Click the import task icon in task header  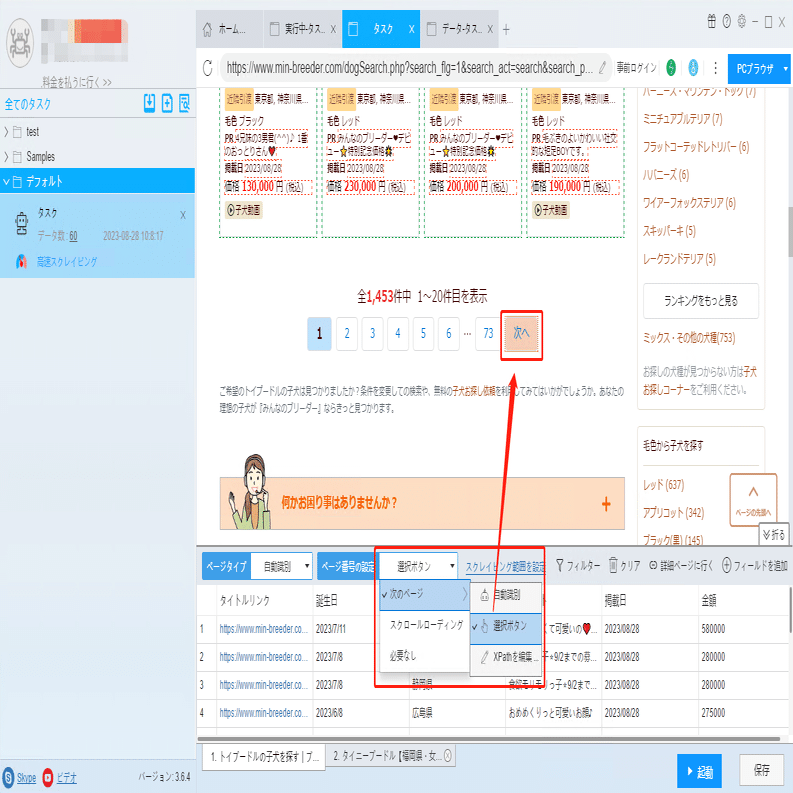point(149,103)
